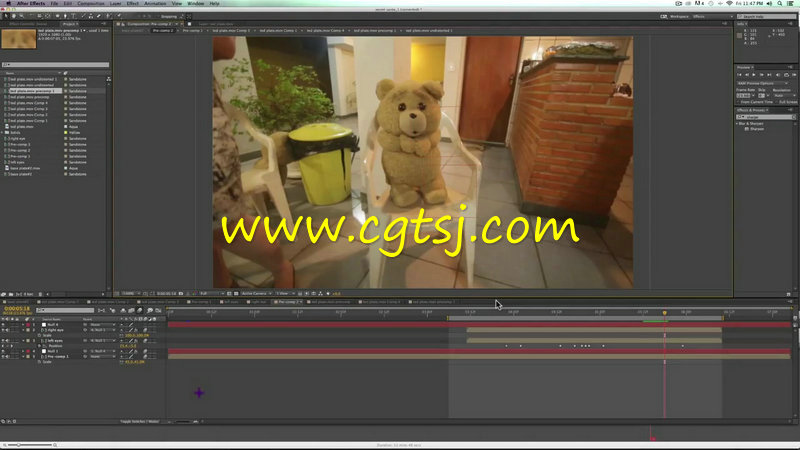The height and width of the screenshot is (450, 800).
Task: Select the Pen tool
Action: tap(65, 16)
